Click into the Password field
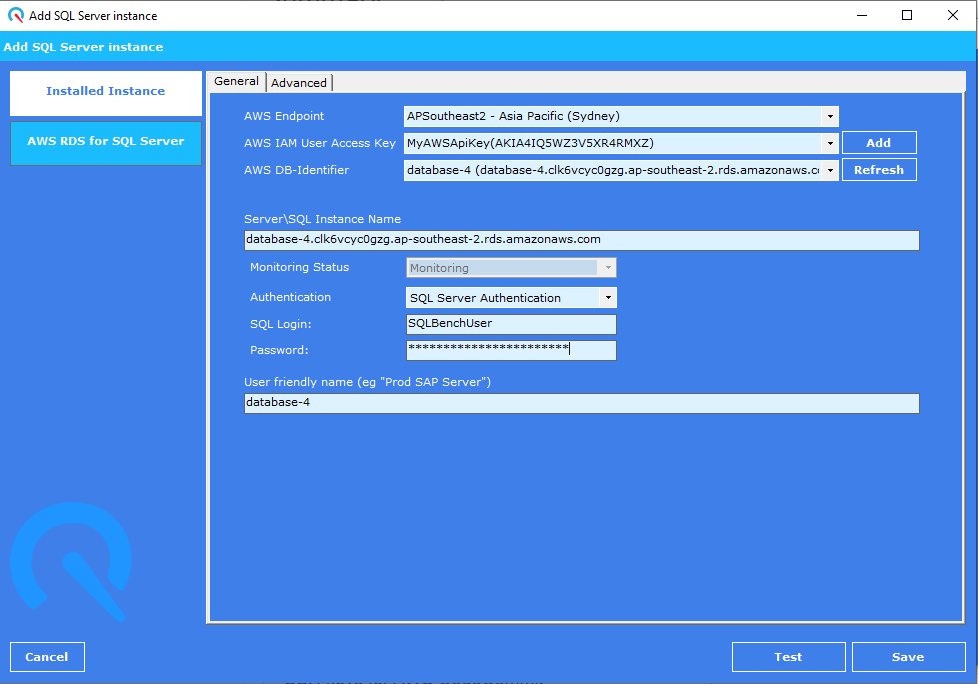The width and height of the screenshot is (978, 684). coord(510,350)
